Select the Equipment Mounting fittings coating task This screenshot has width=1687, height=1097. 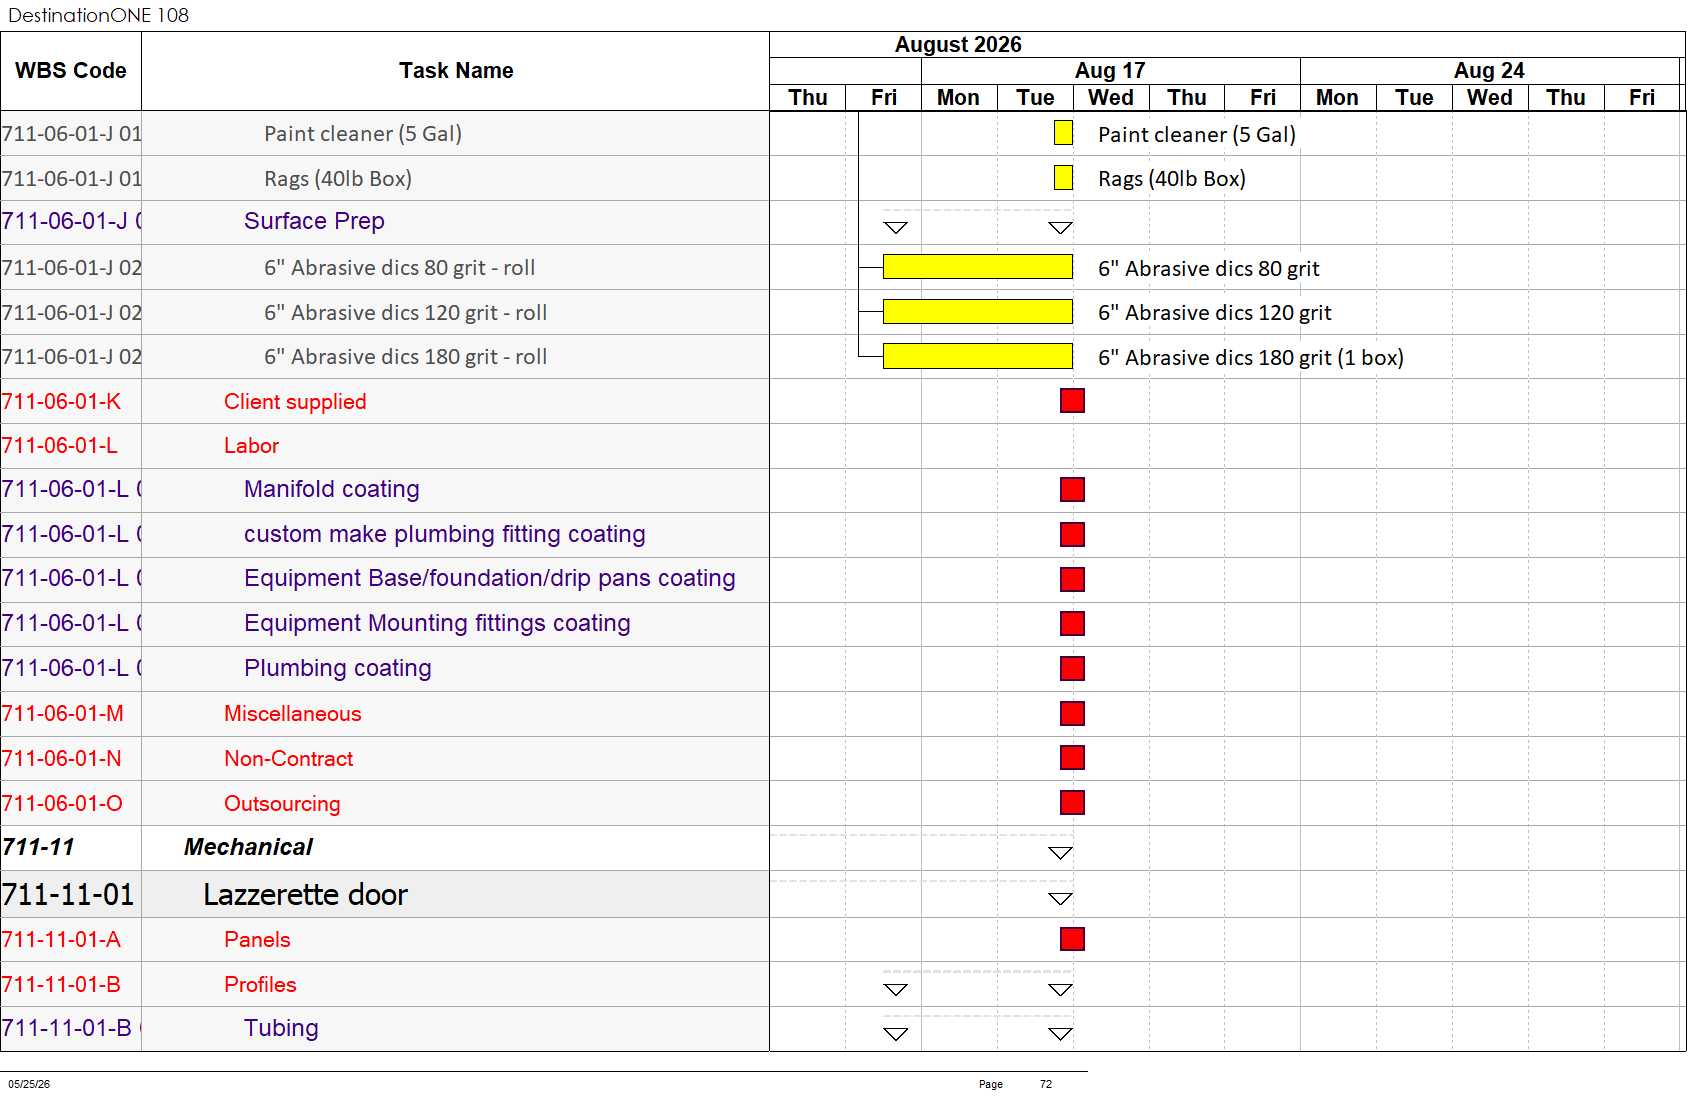[x=437, y=623]
